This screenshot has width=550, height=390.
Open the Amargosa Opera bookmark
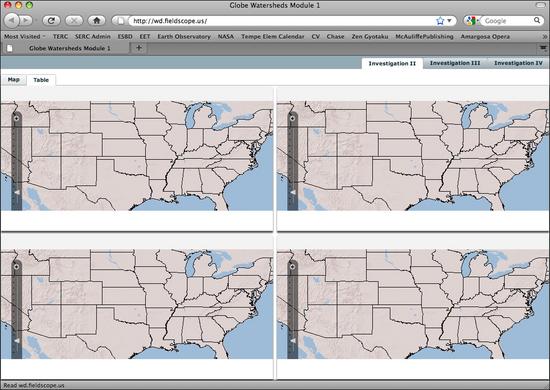pos(485,36)
